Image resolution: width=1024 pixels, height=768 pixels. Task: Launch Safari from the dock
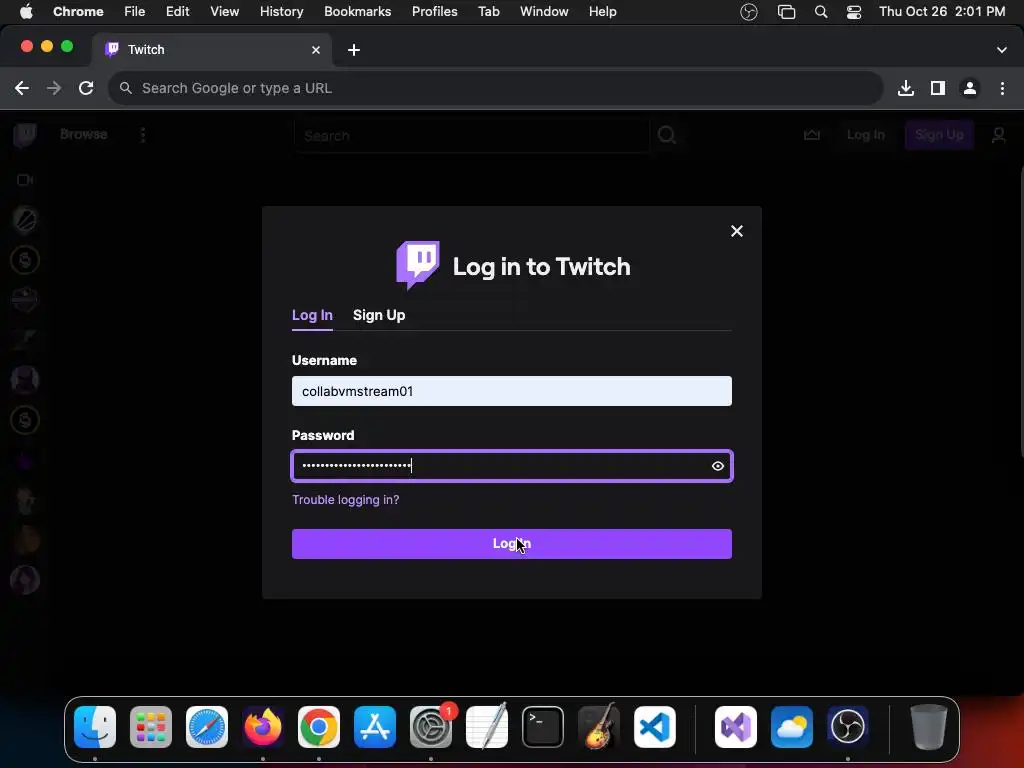[207, 727]
